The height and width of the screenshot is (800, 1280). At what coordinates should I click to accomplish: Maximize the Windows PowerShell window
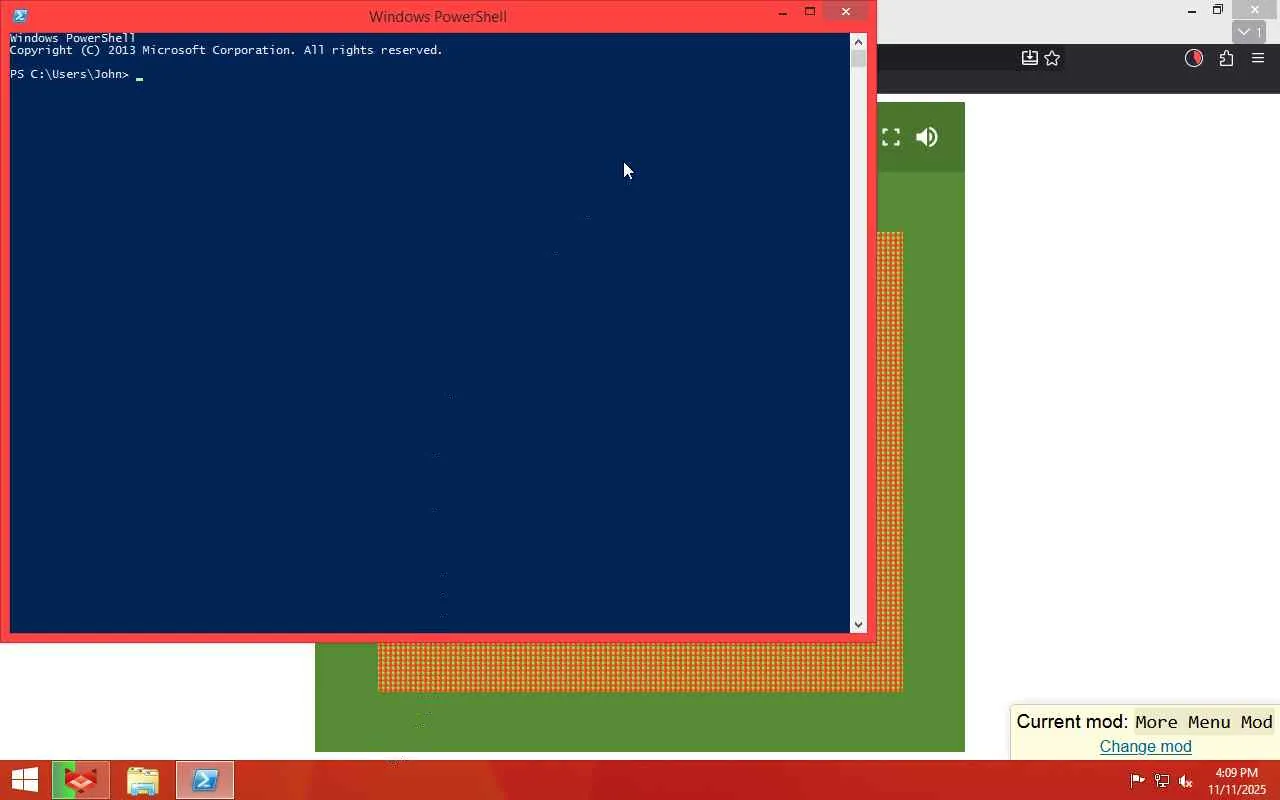click(x=810, y=12)
